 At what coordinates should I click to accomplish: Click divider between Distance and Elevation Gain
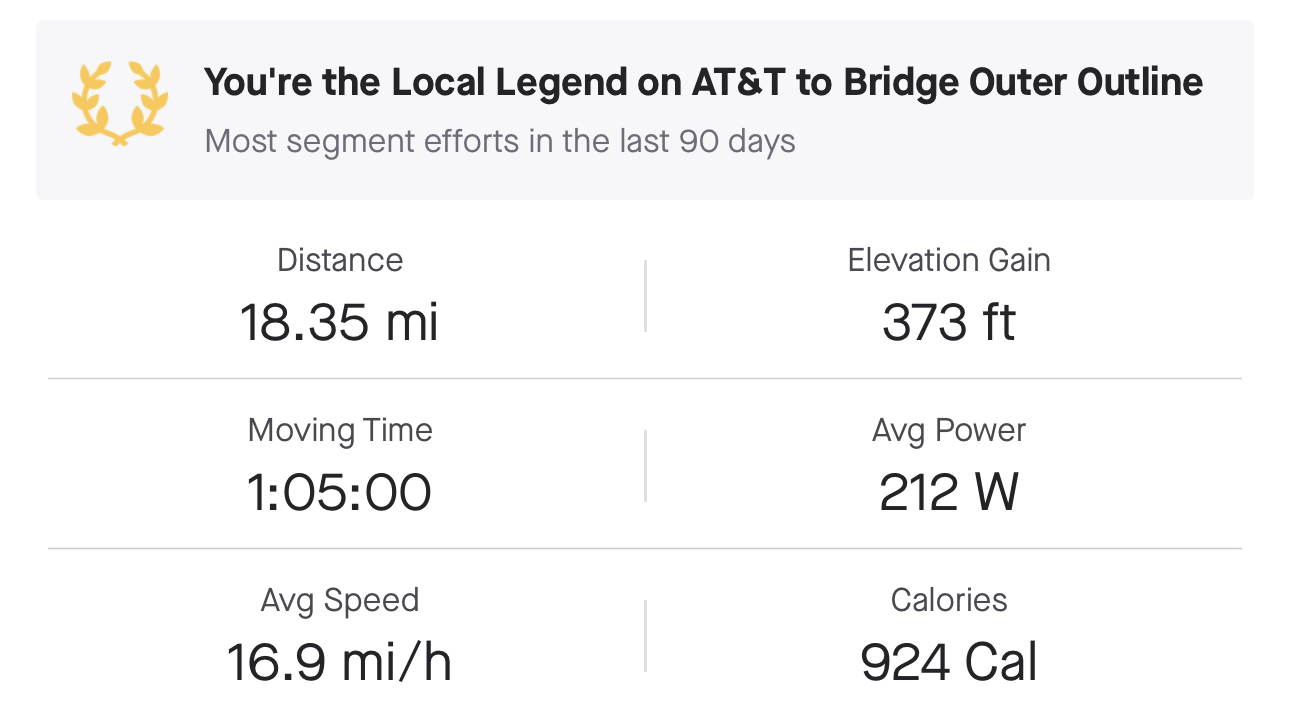645,295
